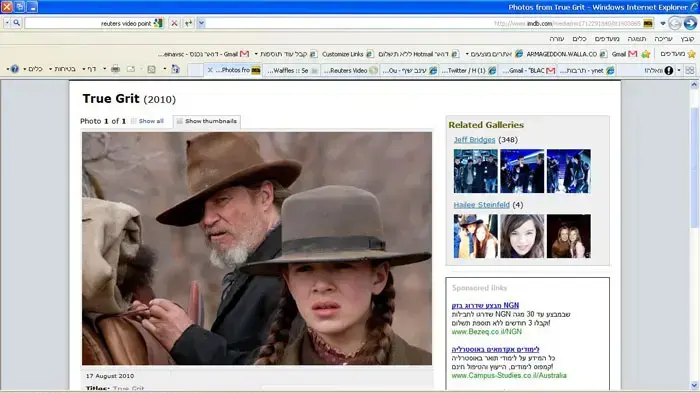Open www.Bezeq.co.il/NGN link

[486, 332]
